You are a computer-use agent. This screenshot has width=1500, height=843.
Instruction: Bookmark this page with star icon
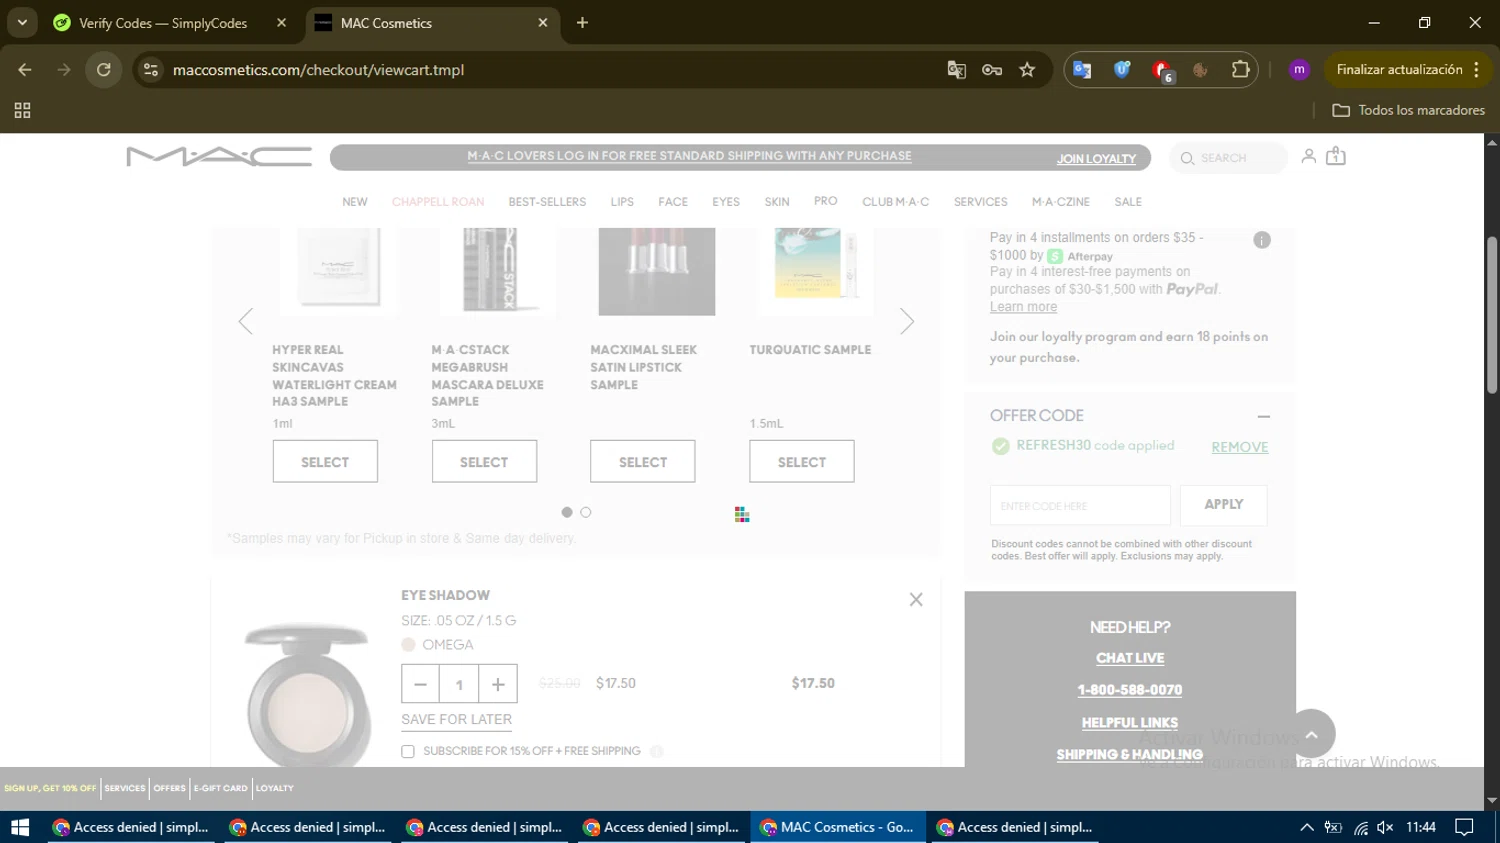coord(1027,70)
